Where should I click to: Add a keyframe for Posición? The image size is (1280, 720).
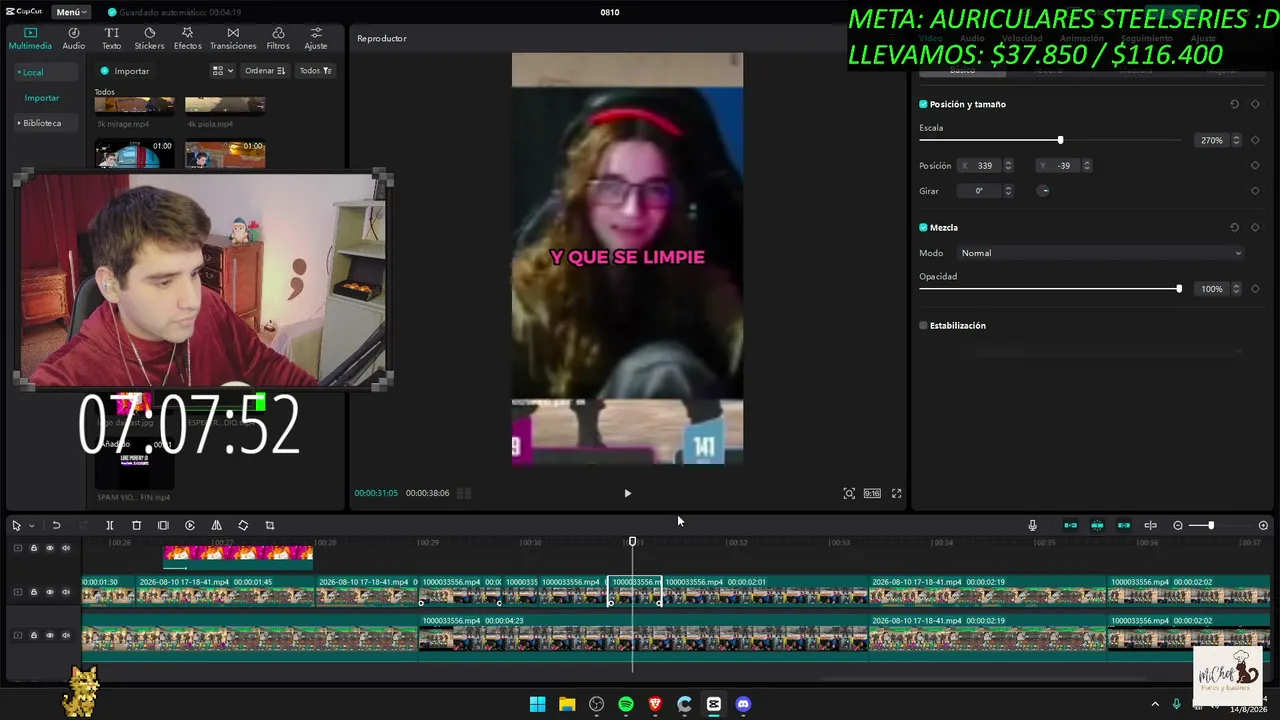click(1255, 166)
